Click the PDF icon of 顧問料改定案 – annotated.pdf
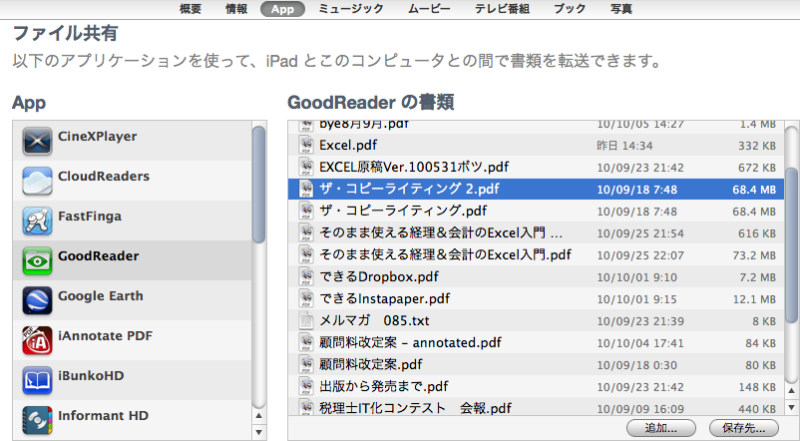The width and height of the screenshot is (800, 441). tap(306, 342)
